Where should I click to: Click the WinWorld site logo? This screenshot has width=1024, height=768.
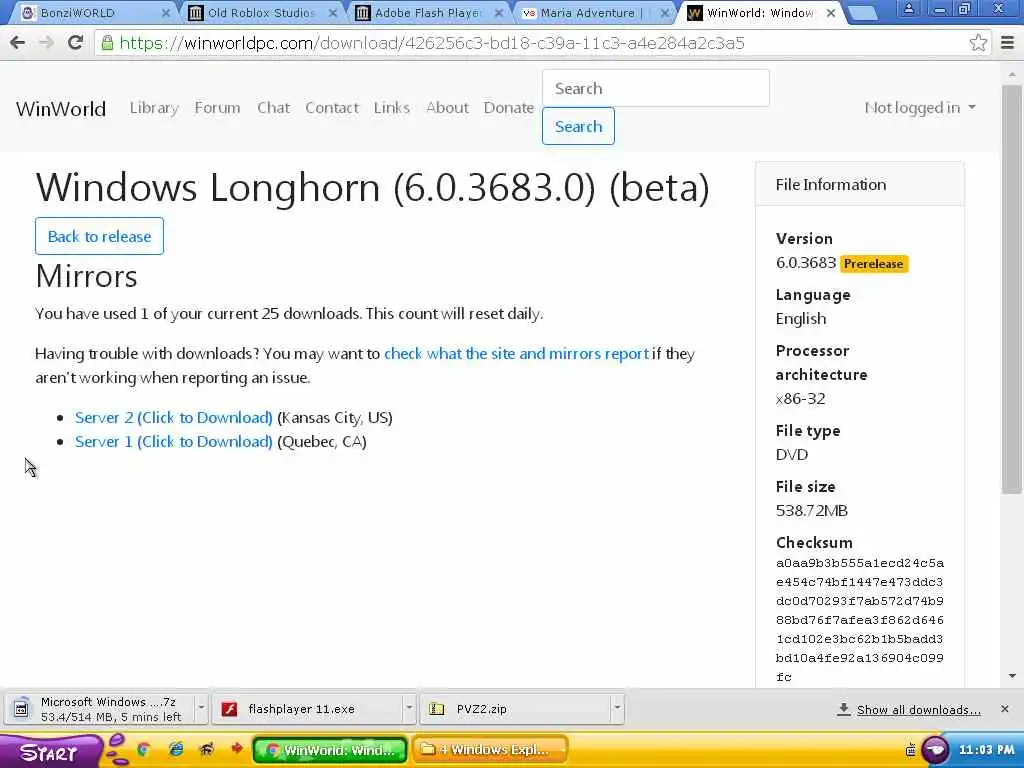(x=61, y=108)
